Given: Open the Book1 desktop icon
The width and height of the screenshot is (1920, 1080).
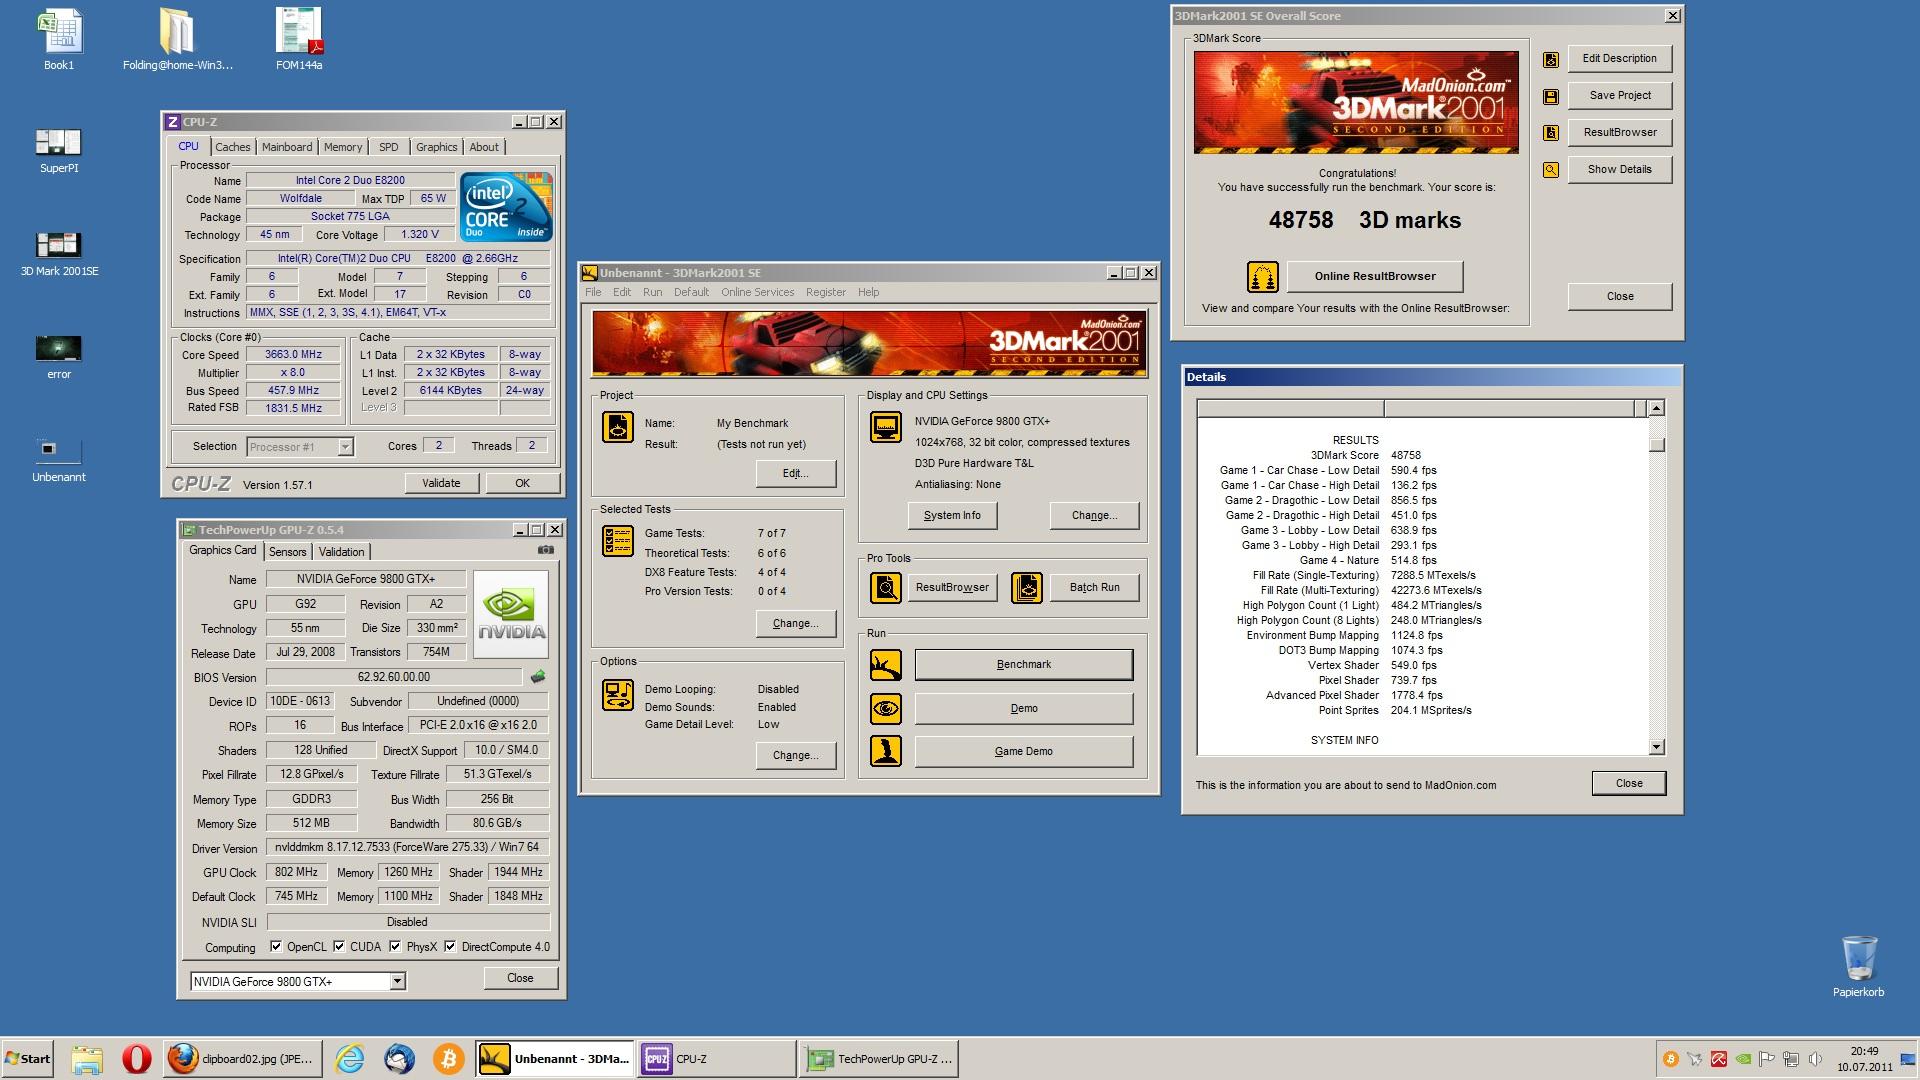Looking at the screenshot, I should tap(59, 38).
